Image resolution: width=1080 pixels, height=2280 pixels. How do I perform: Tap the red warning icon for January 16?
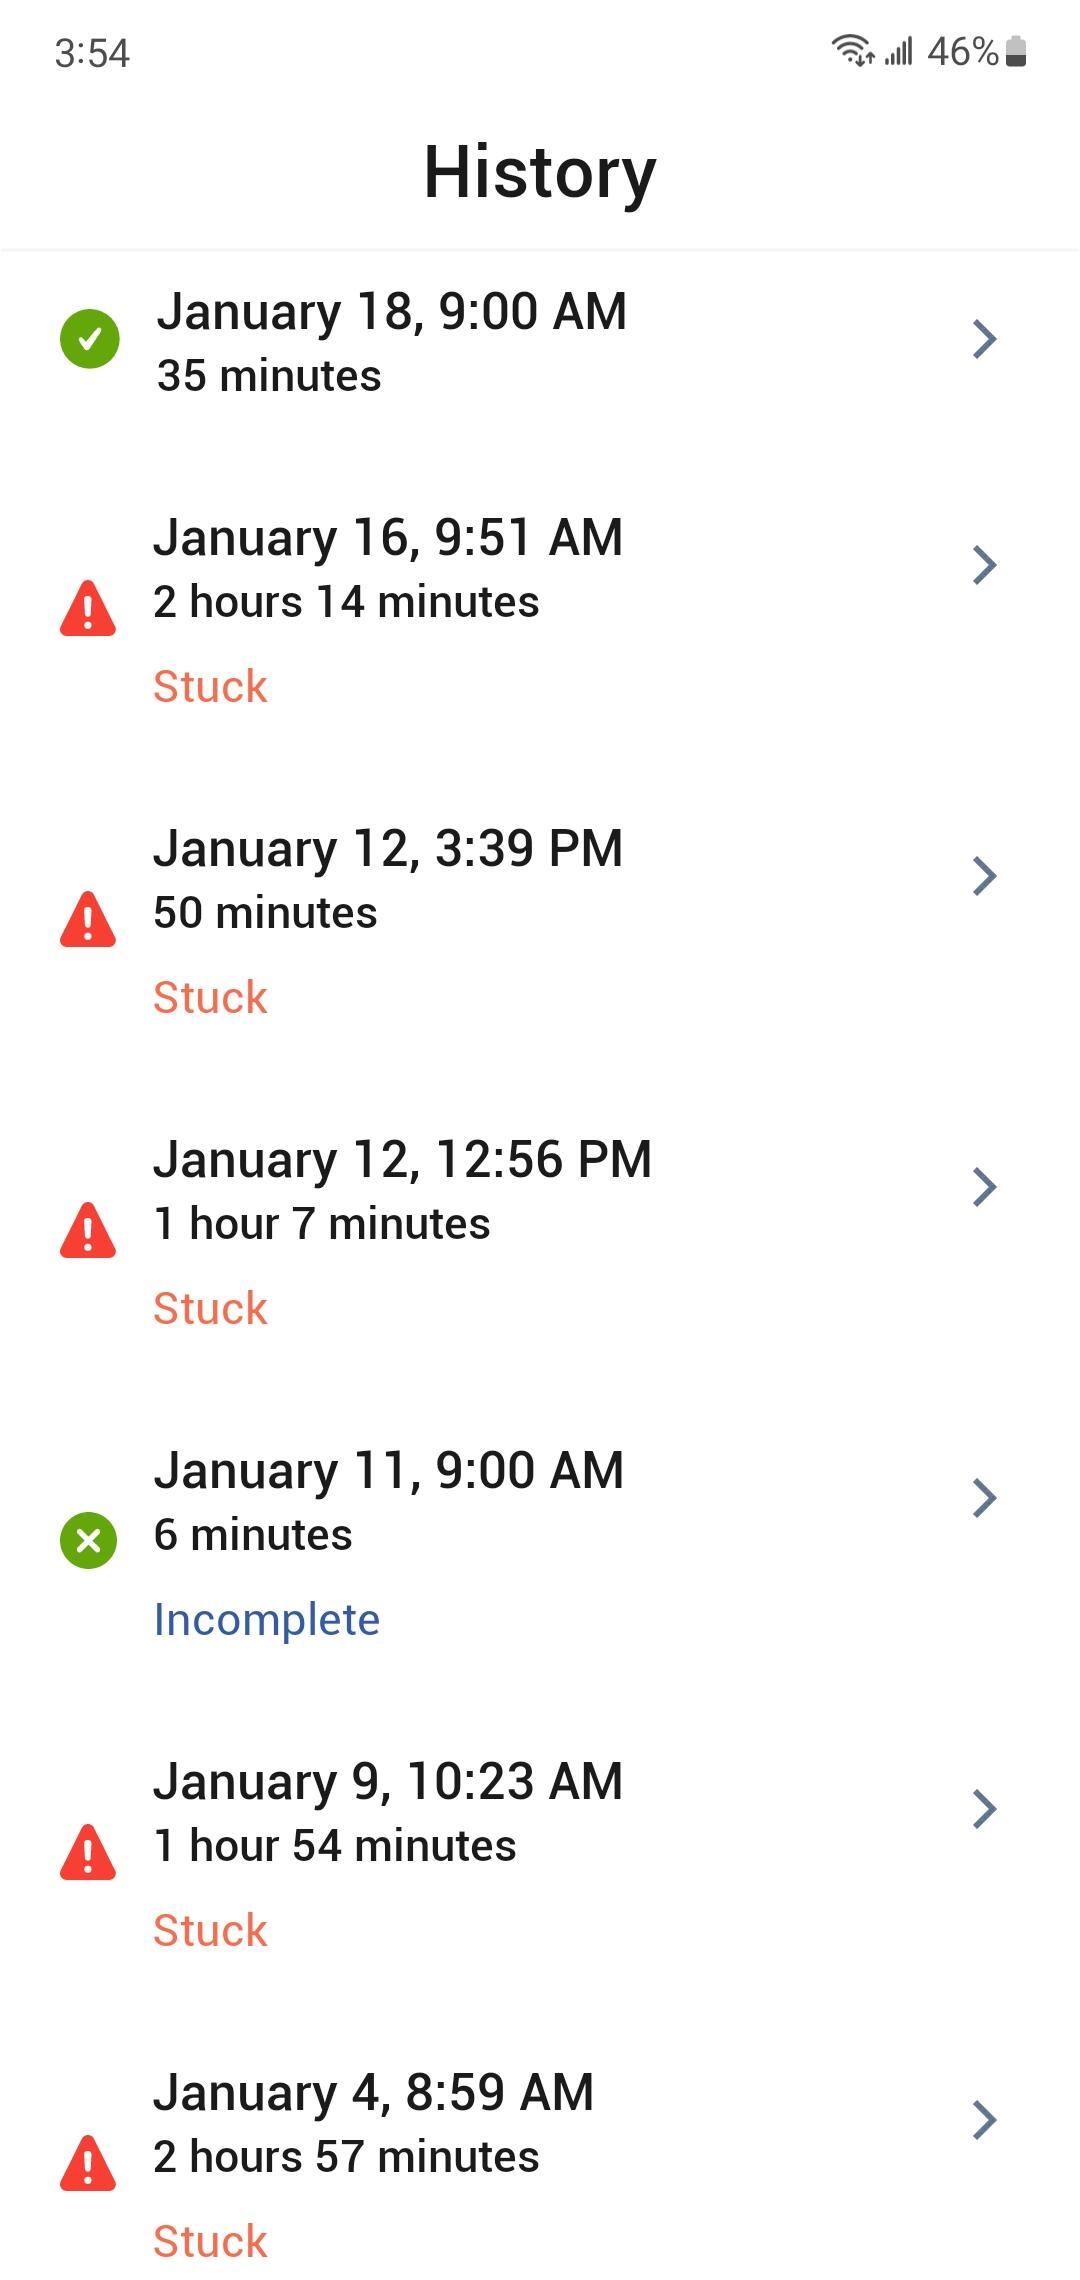point(88,609)
